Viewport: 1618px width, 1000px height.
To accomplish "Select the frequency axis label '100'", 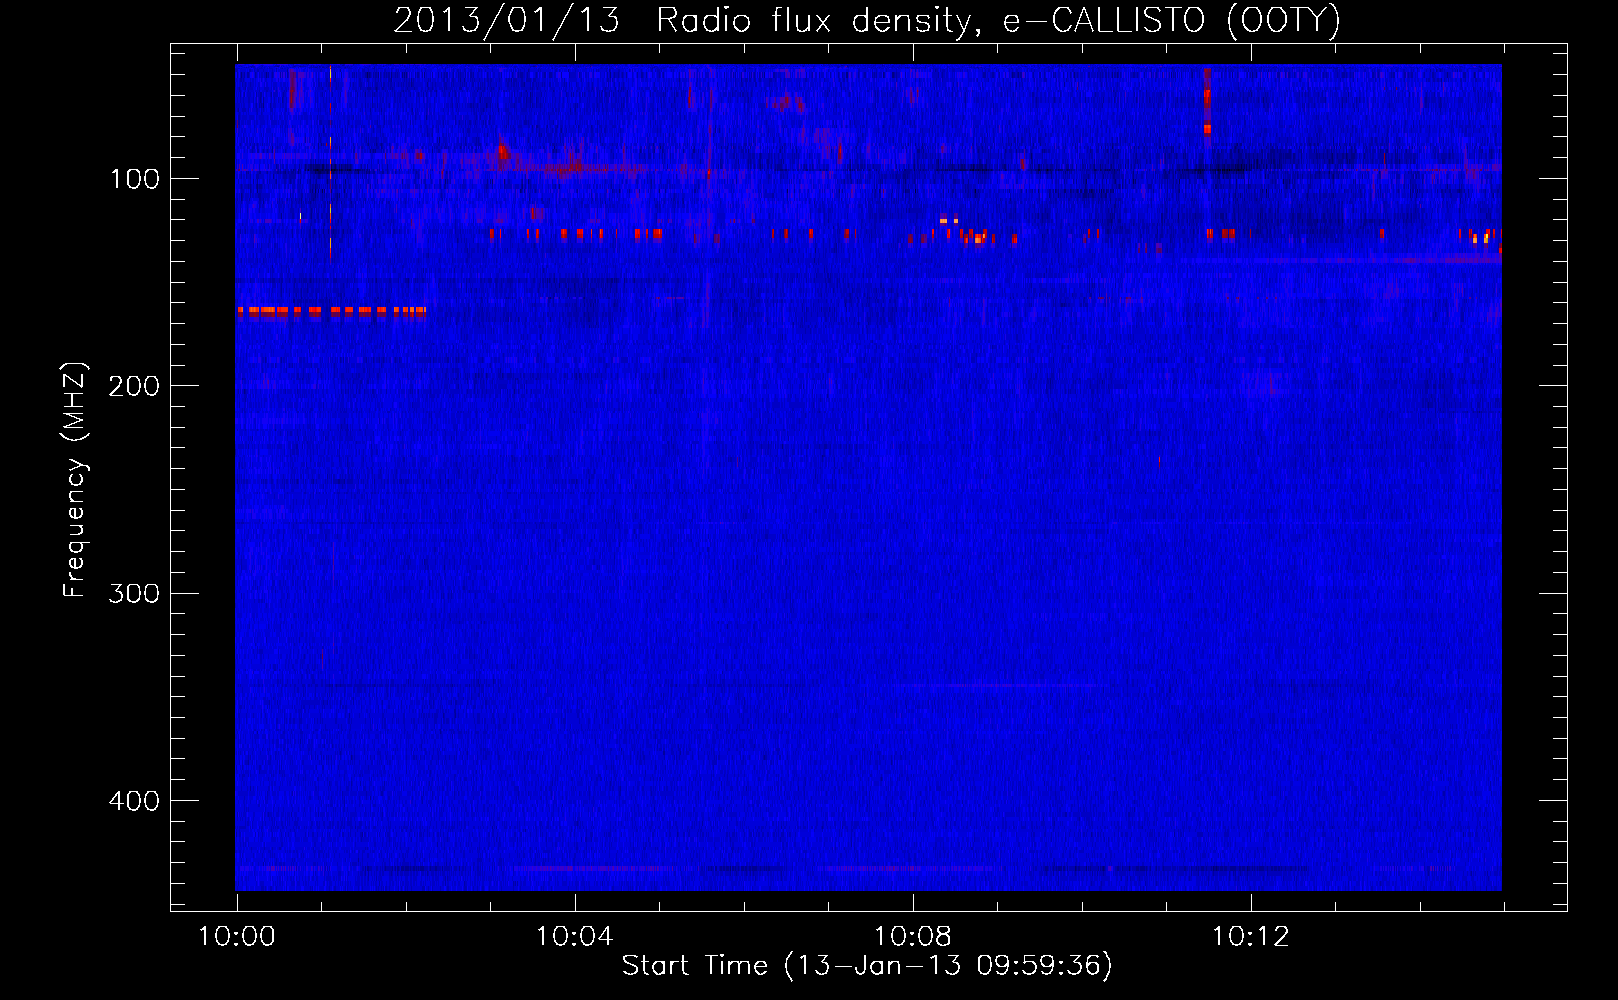I will coord(135,180).
